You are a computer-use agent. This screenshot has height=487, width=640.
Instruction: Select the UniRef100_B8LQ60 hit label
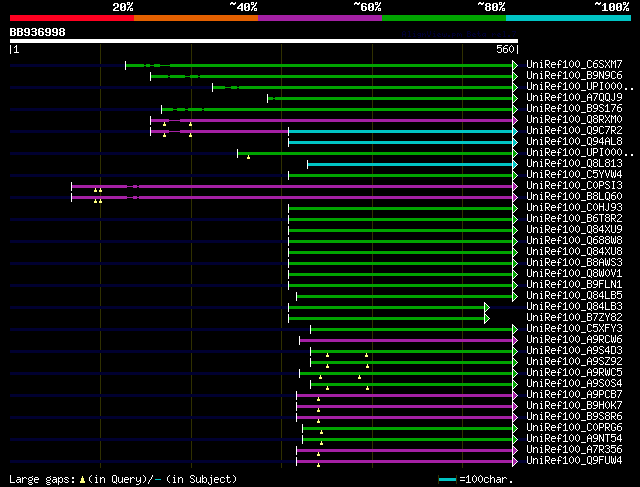coord(574,197)
